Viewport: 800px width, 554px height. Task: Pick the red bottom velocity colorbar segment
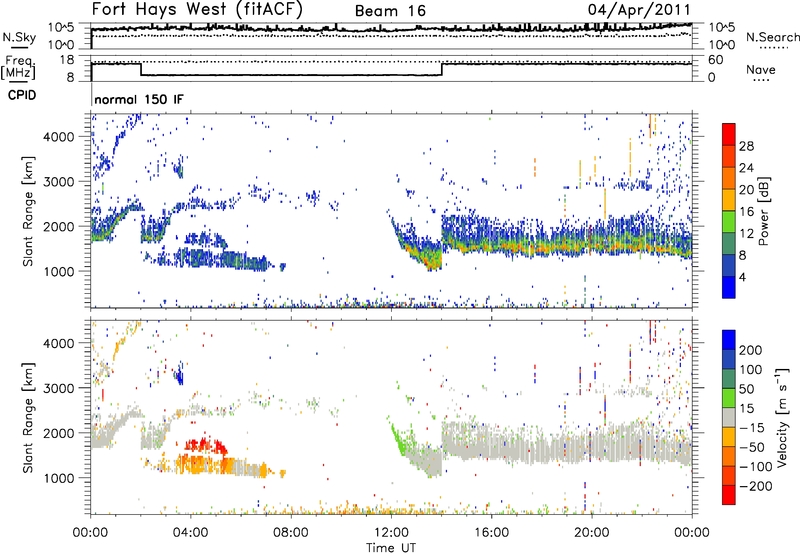[x=729, y=495]
